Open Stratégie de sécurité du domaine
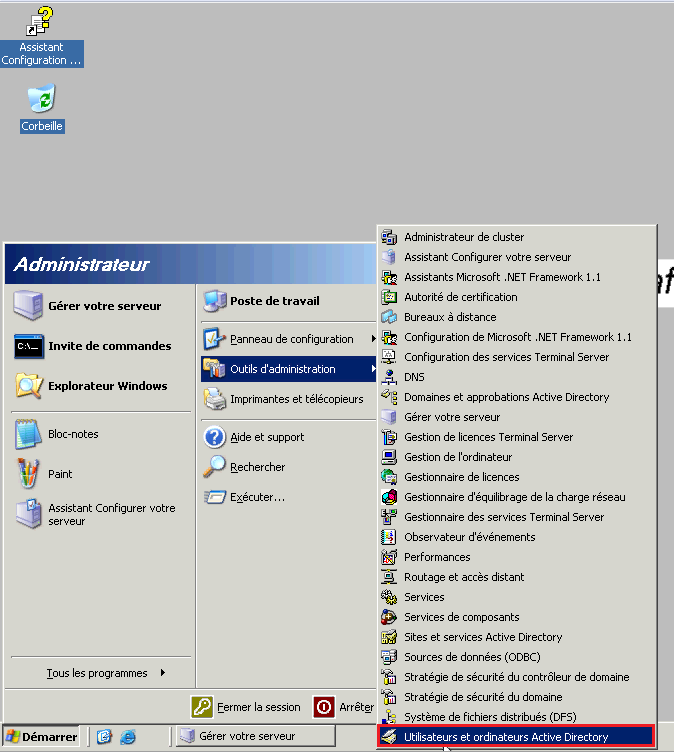 point(518,697)
